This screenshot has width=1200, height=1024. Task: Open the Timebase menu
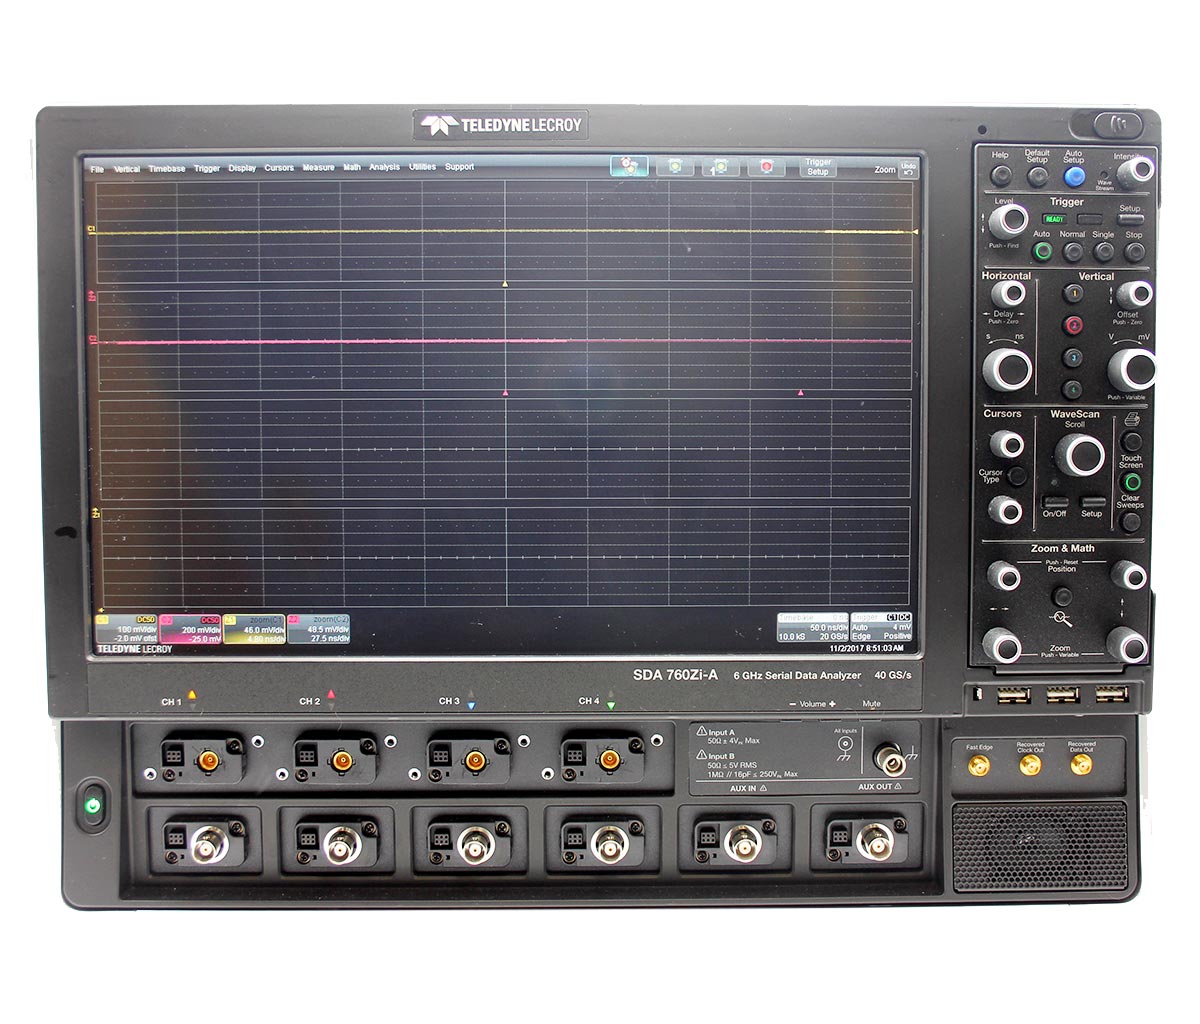pos(167,168)
